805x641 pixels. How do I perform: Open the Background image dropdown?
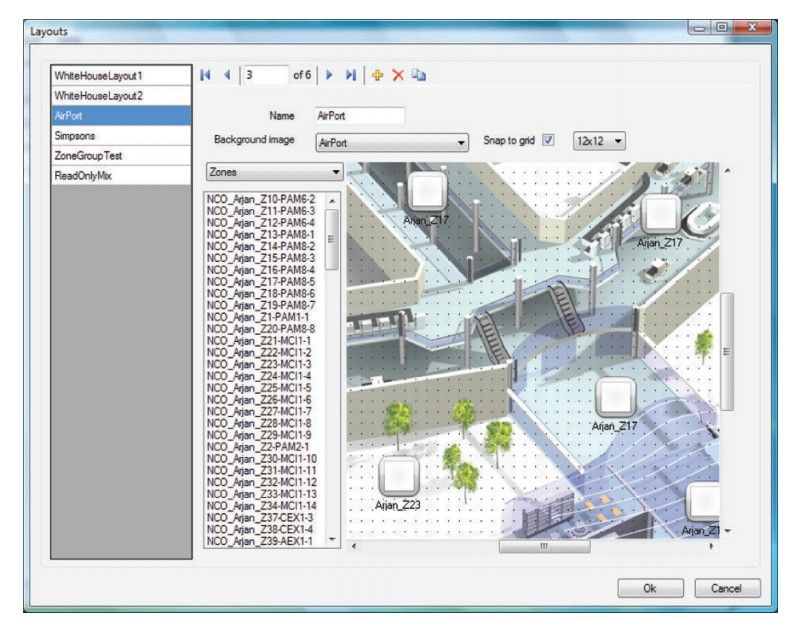tap(392, 143)
